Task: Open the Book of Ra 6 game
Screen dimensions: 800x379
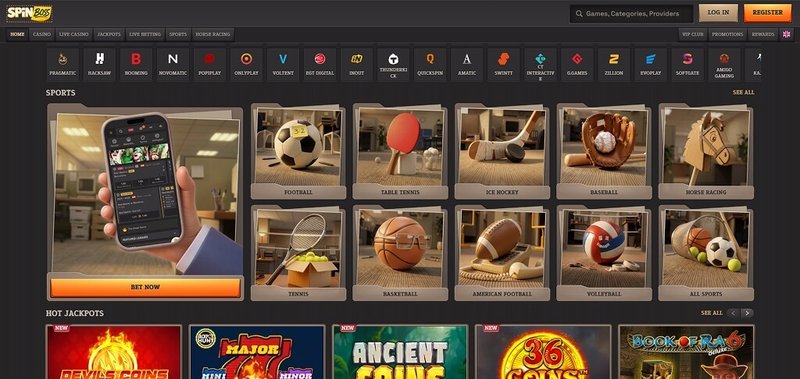Action: [686, 352]
